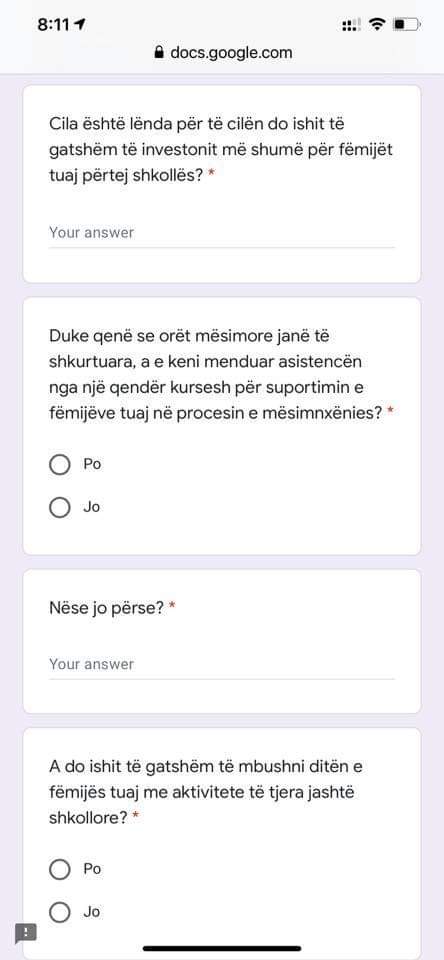444x960 pixels.
Task: Tap the docs.google.com address bar
Action: pyautogui.click(x=223, y=53)
